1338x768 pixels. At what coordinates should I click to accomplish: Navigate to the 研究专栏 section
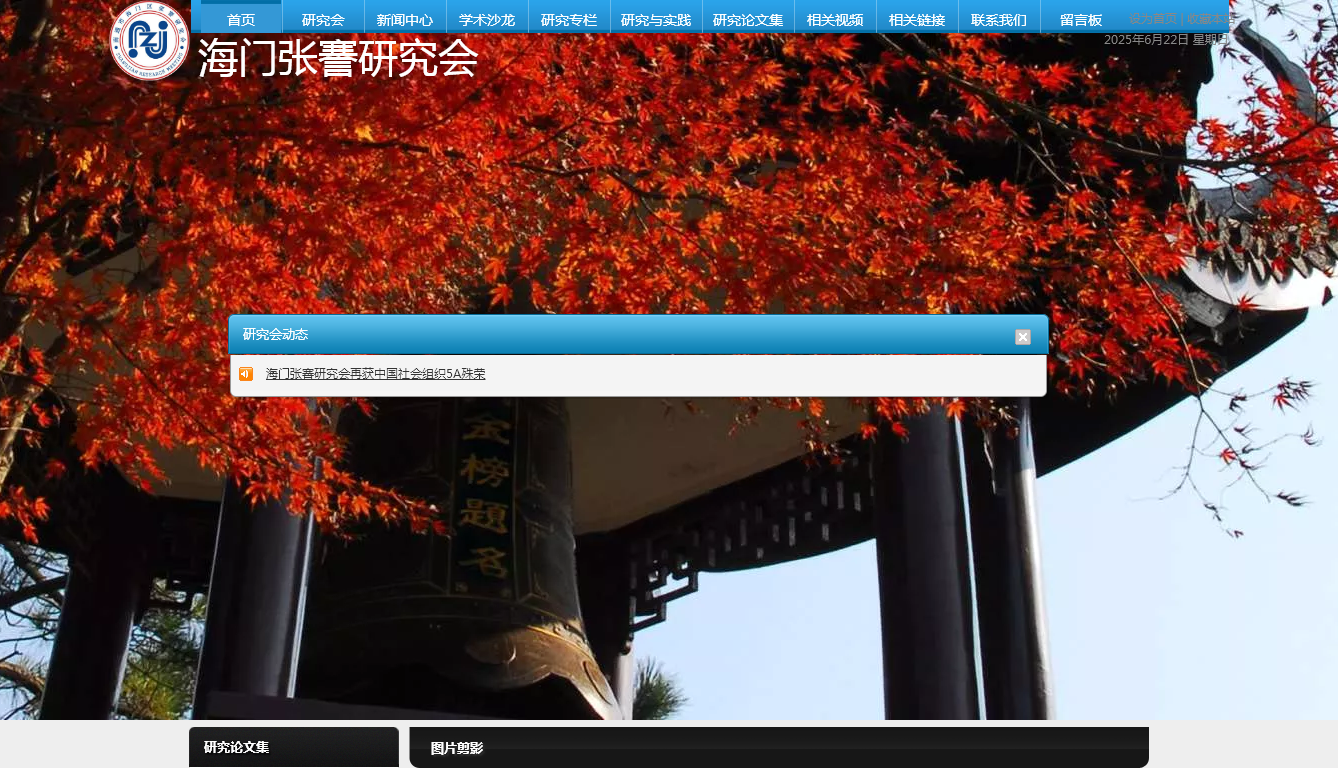click(x=569, y=19)
